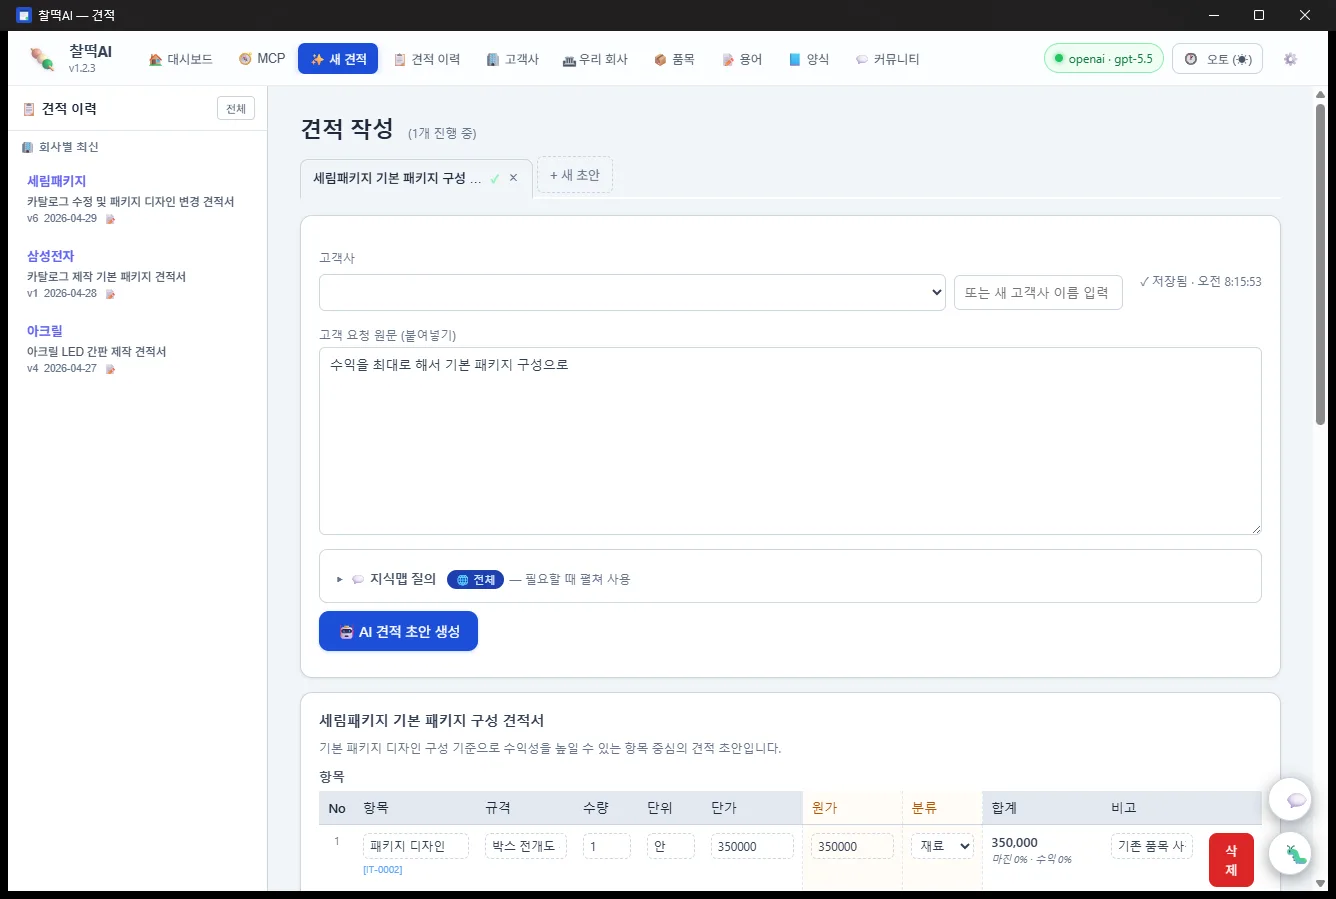1336x899 pixels.
Task: Click the down arrow of the page scrollbar
Action: pyautogui.click(x=1320, y=883)
